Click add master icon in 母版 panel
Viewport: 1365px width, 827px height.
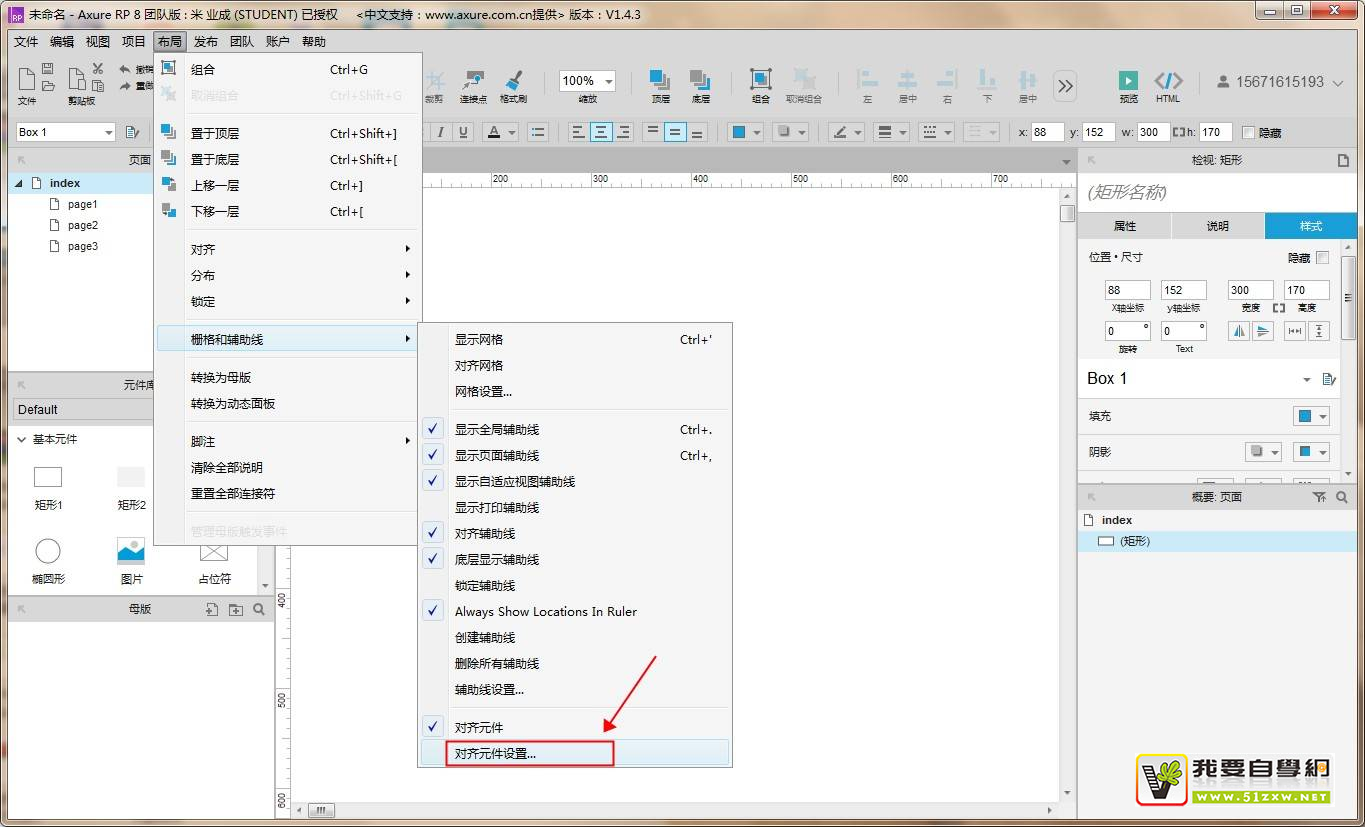(211, 609)
